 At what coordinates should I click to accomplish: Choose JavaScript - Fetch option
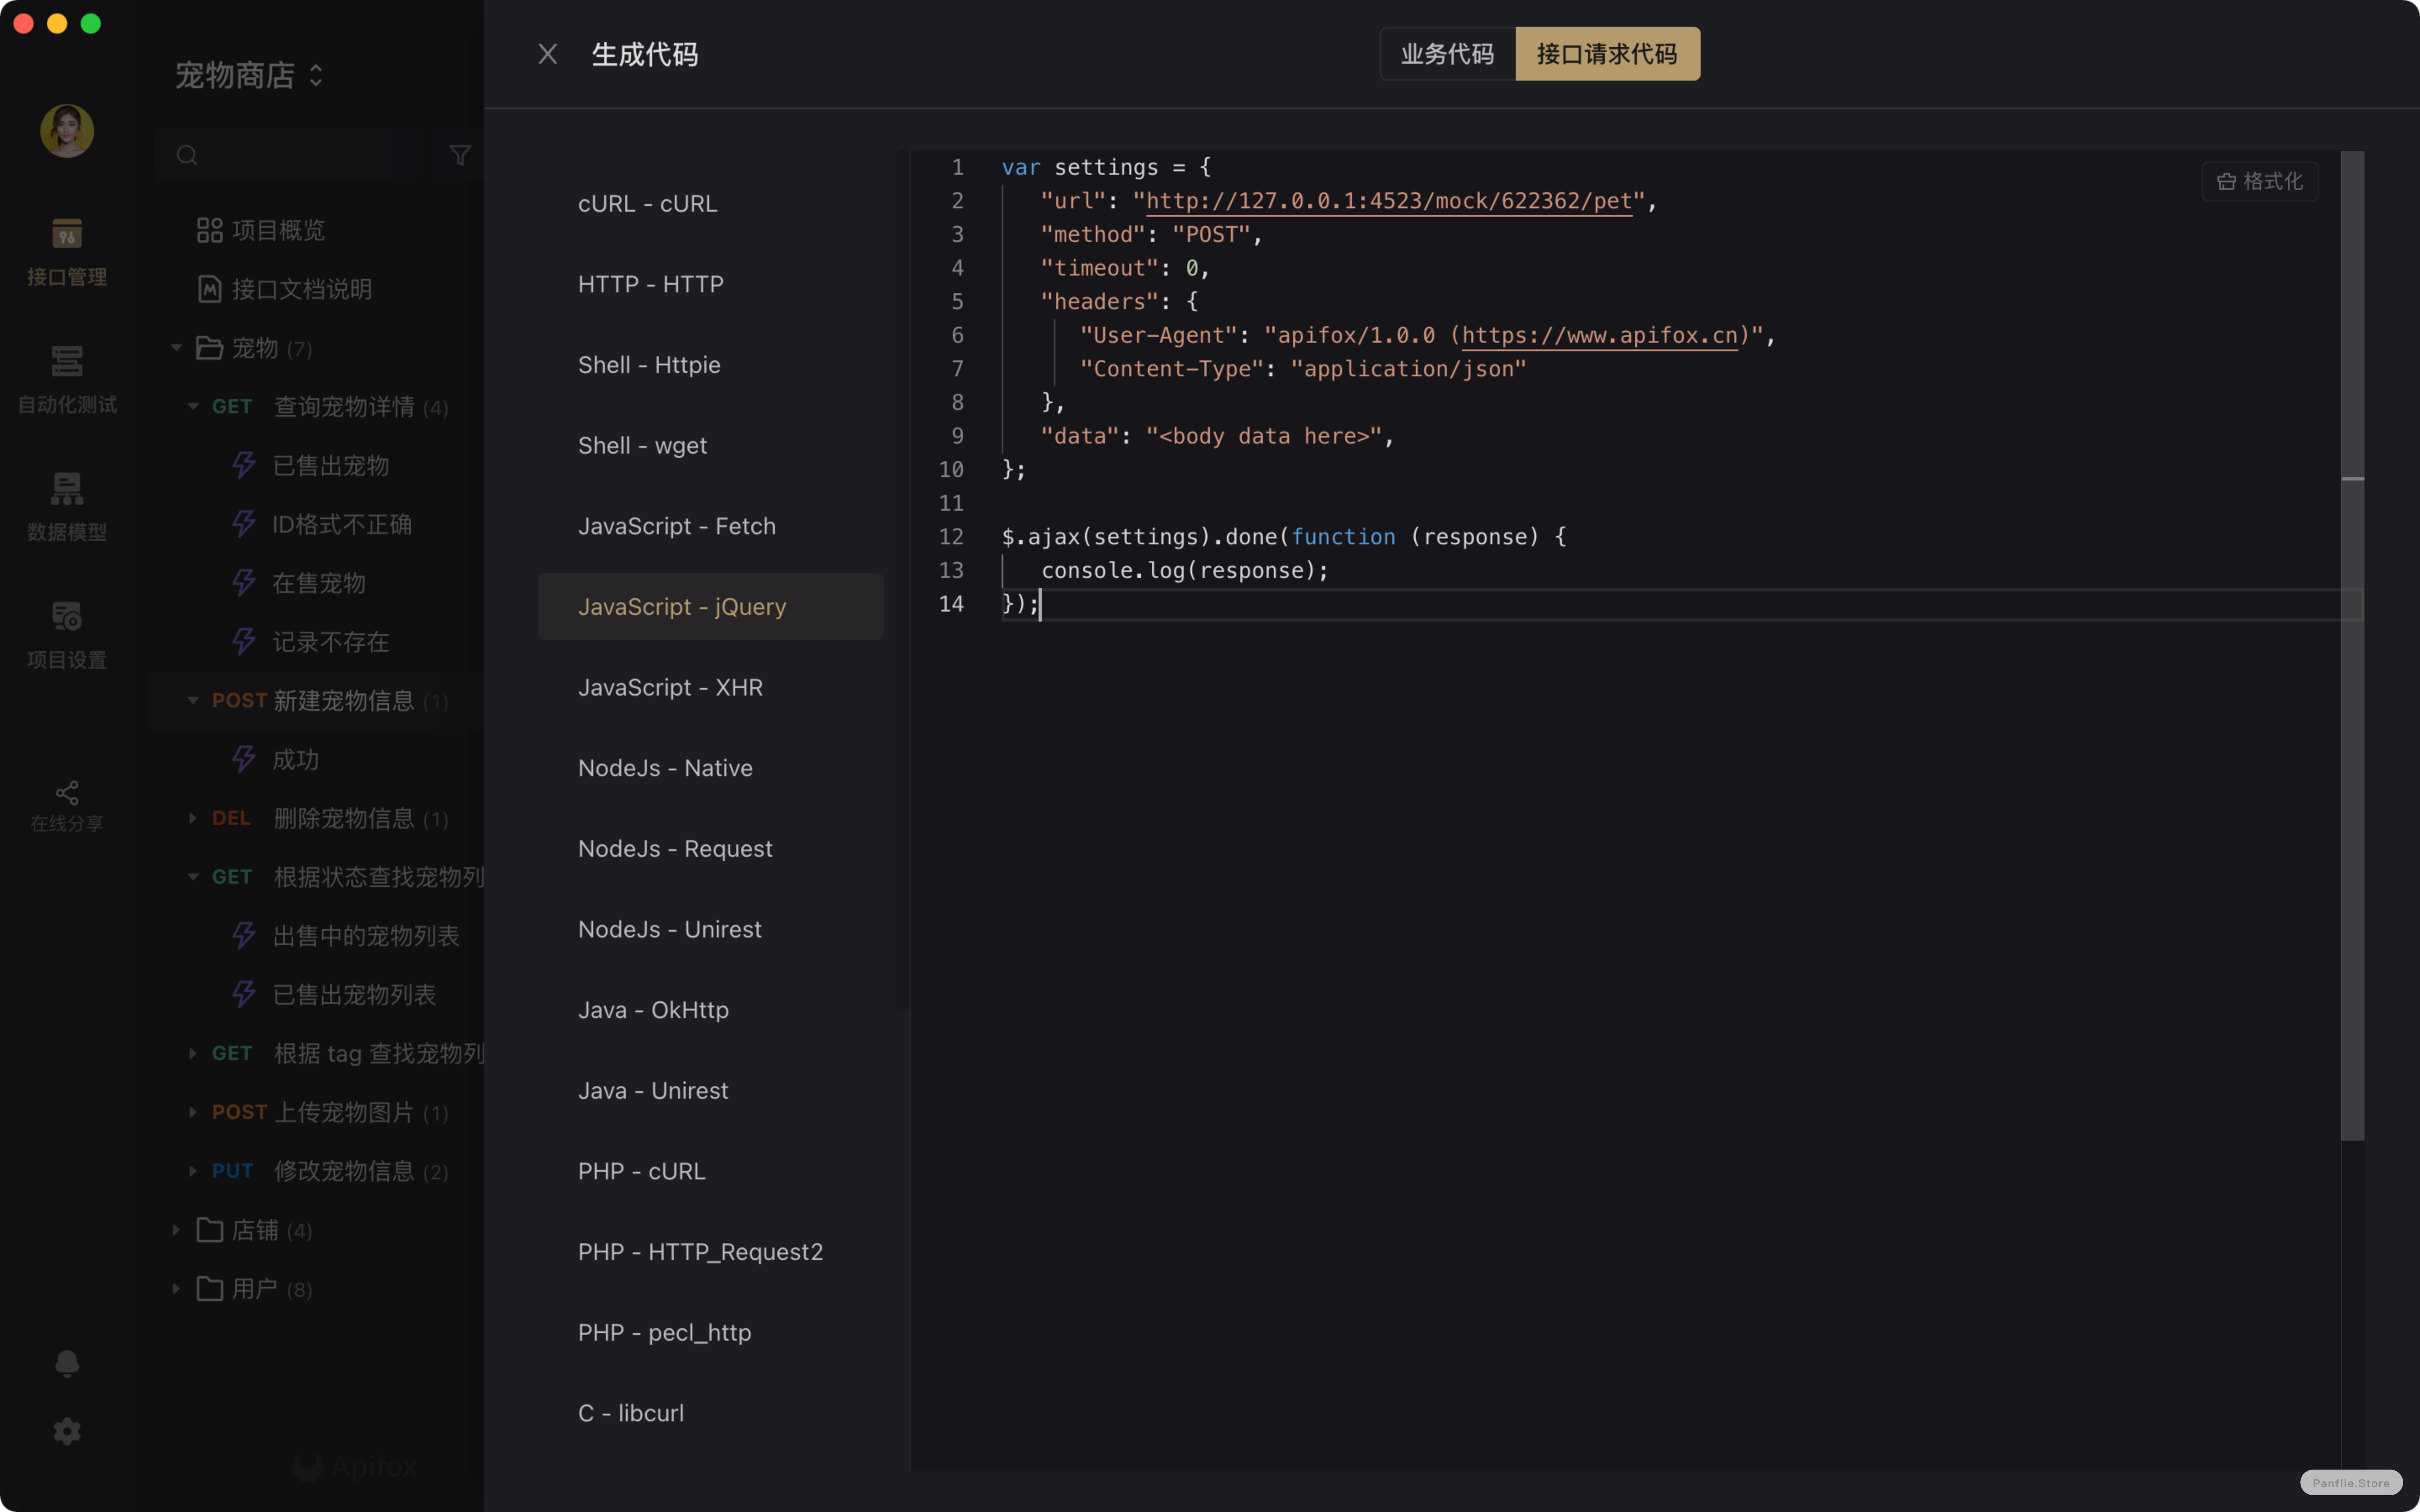pos(710,526)
